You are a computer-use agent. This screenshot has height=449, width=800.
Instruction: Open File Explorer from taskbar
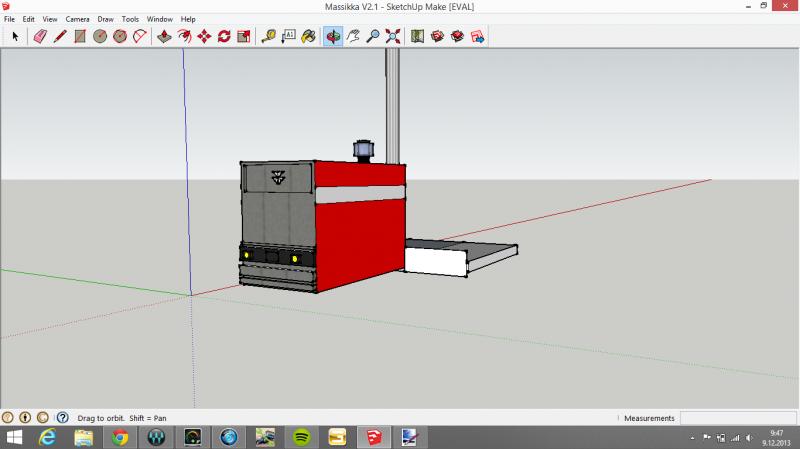[84, 437]
